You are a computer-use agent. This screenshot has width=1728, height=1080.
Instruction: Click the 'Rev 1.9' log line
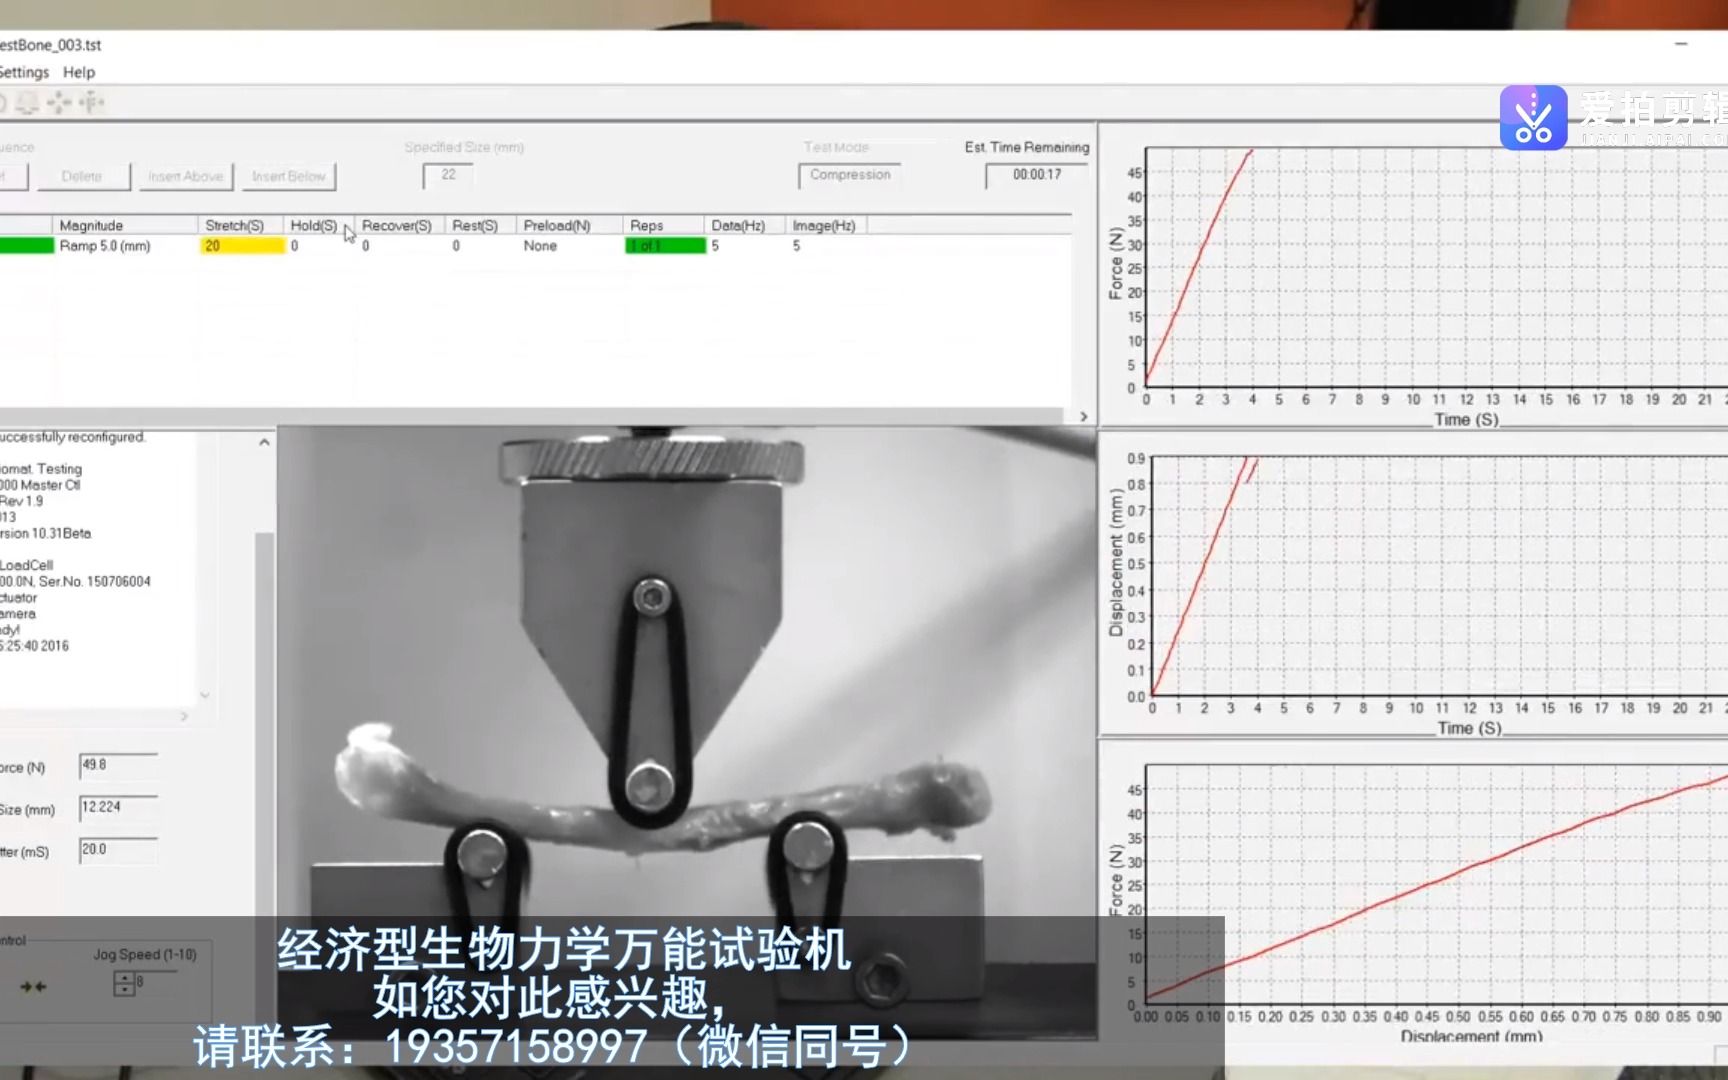tap(21, 501)
